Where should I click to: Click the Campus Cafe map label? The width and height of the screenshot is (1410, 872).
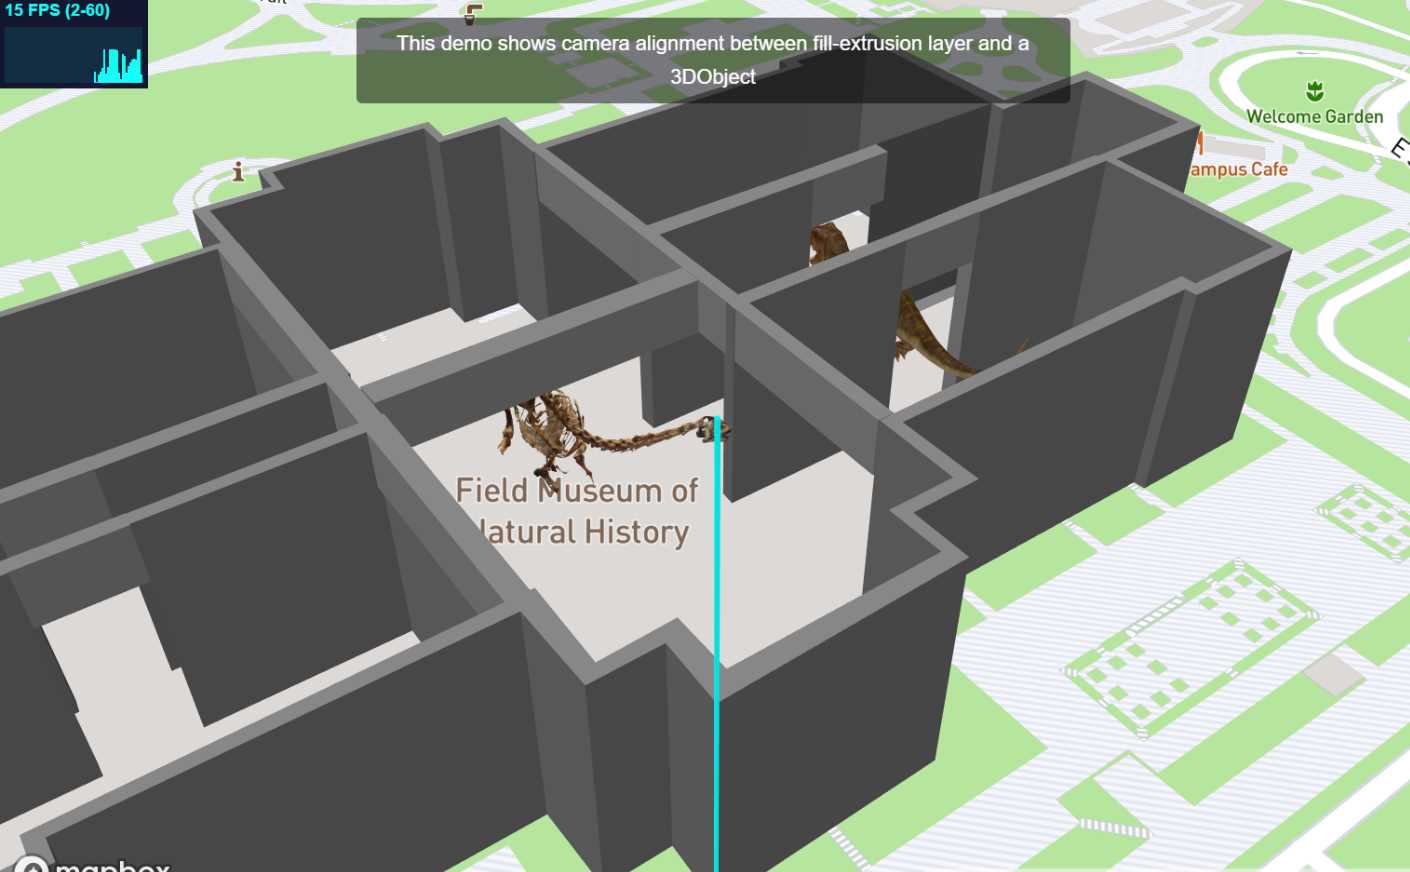tap(1239, 169)
